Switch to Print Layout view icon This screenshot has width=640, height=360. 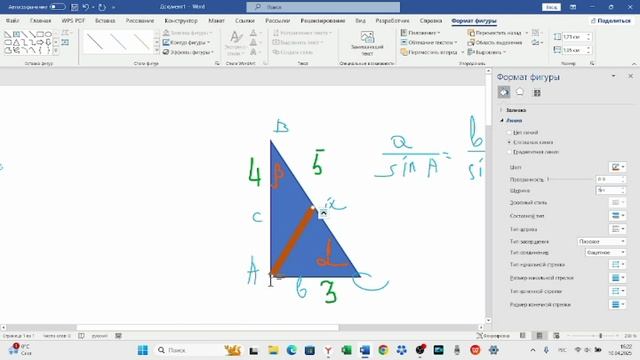point(539,336)
